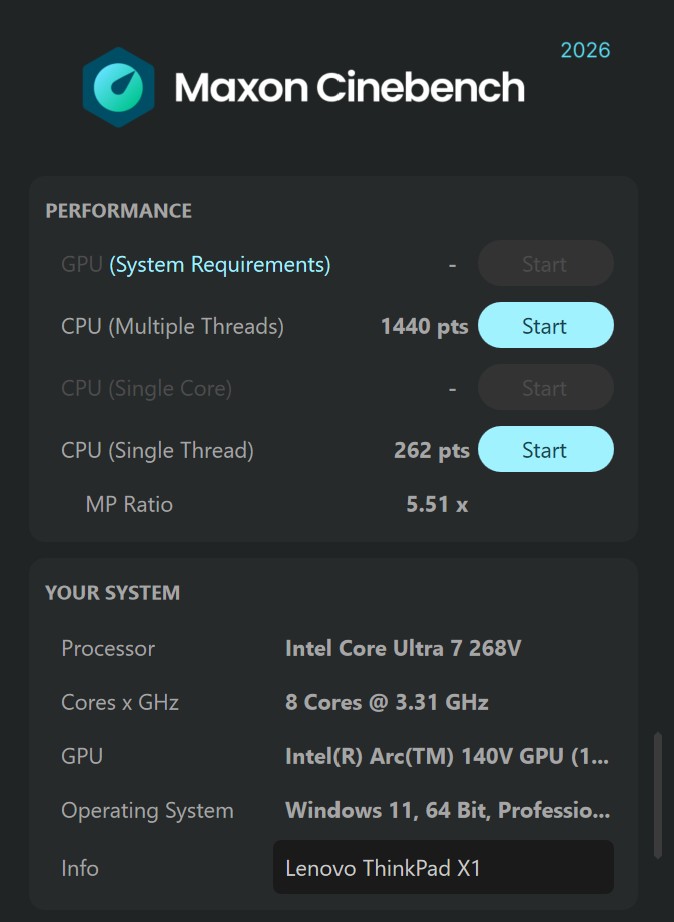
Task: Open the GPU System Requirements link
Action: (x=220, y=265)
